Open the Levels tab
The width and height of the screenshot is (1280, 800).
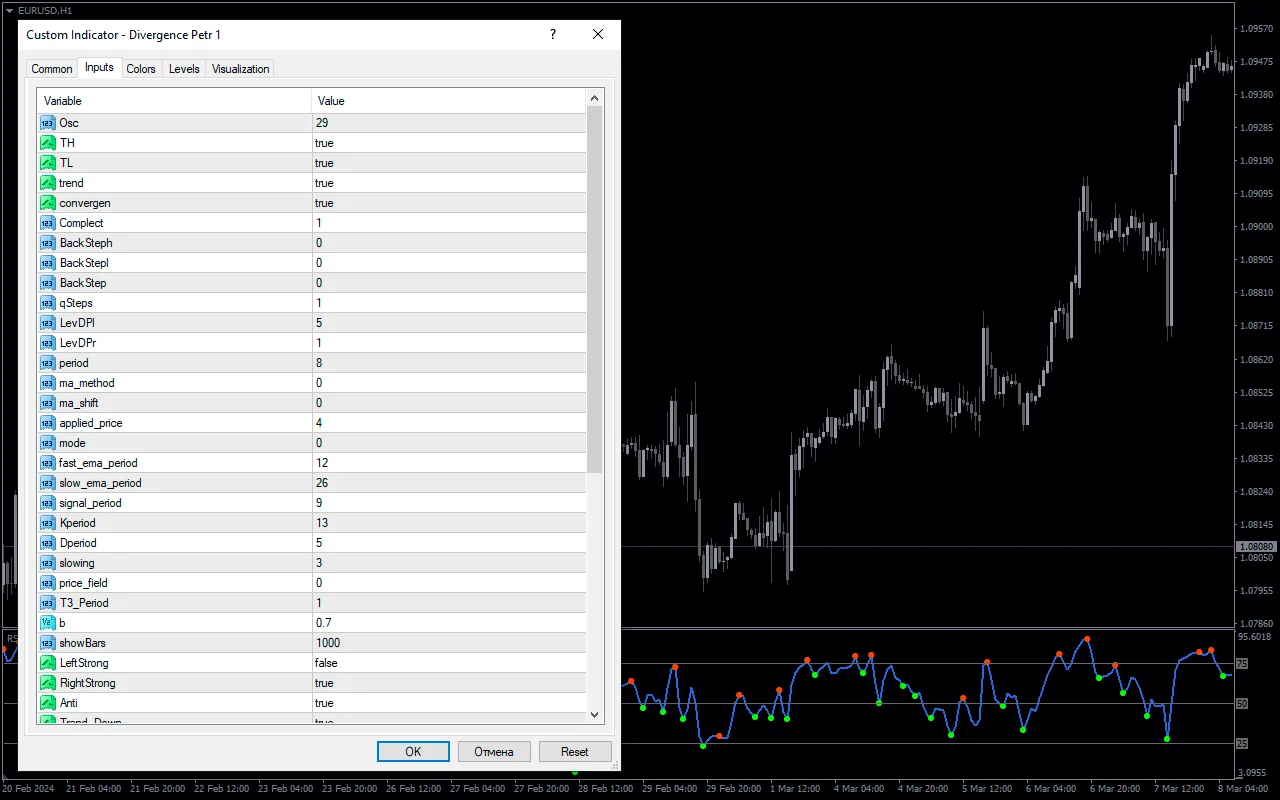pyautogui.click(x=184, y=69)
